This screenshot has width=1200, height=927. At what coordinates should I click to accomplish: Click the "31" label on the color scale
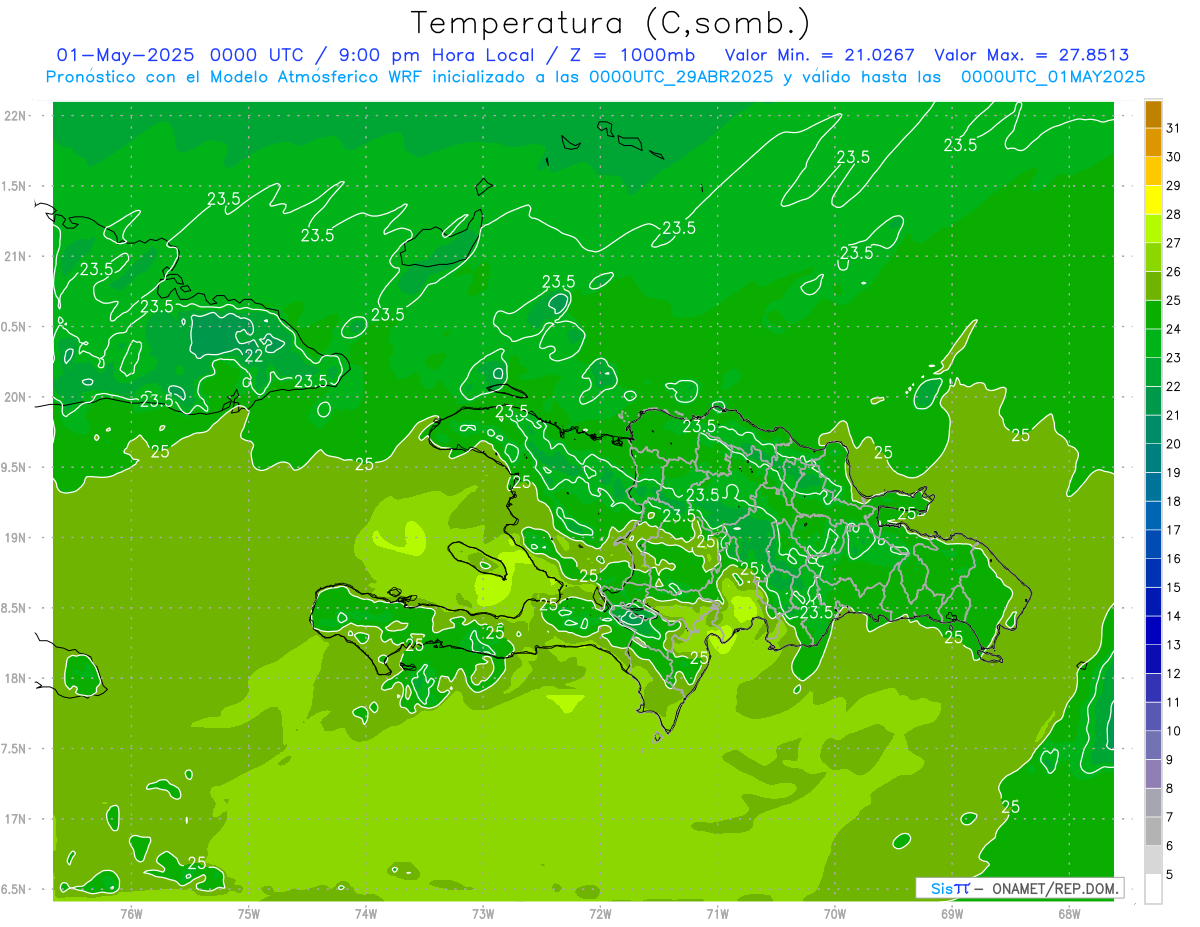[x=1174, y=128]
